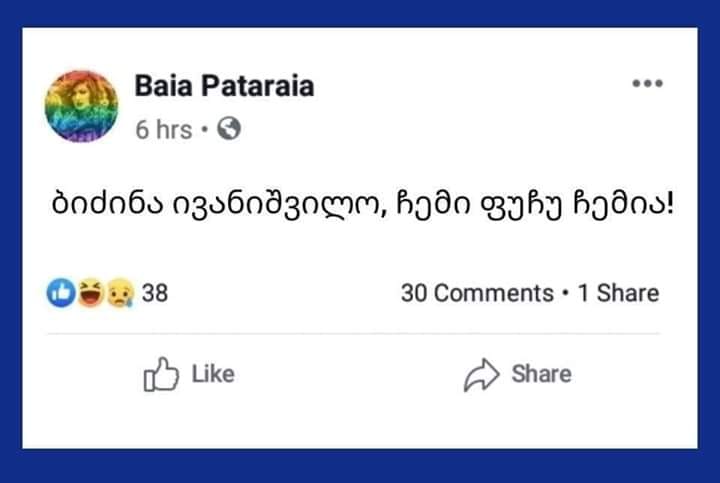
Task: Click the '6 hrs' post timestamp
Action: click(x=163, y=130)
